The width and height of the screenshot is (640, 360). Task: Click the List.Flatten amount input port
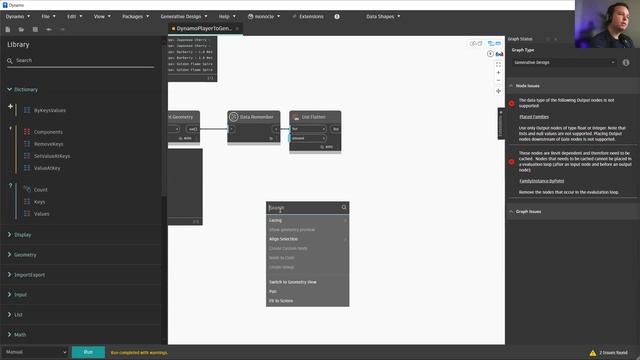pyautogui.click(x=308, y=138)
